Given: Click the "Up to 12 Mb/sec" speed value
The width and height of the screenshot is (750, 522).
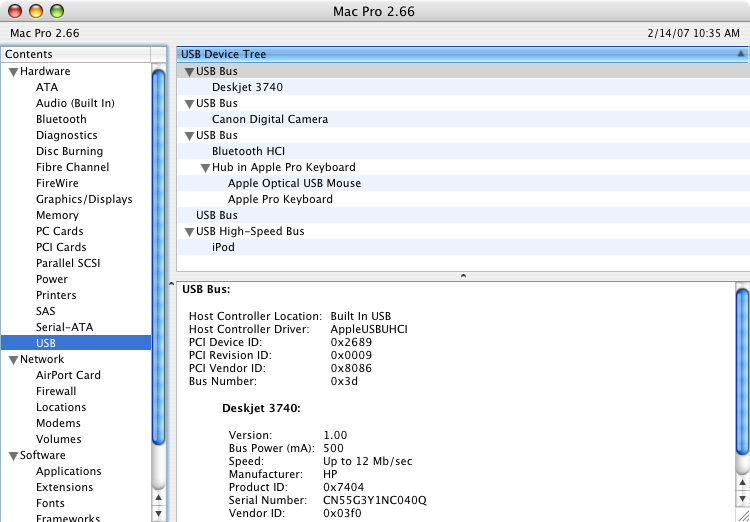Looking at the screenshot, I should [x=367, y=462].
